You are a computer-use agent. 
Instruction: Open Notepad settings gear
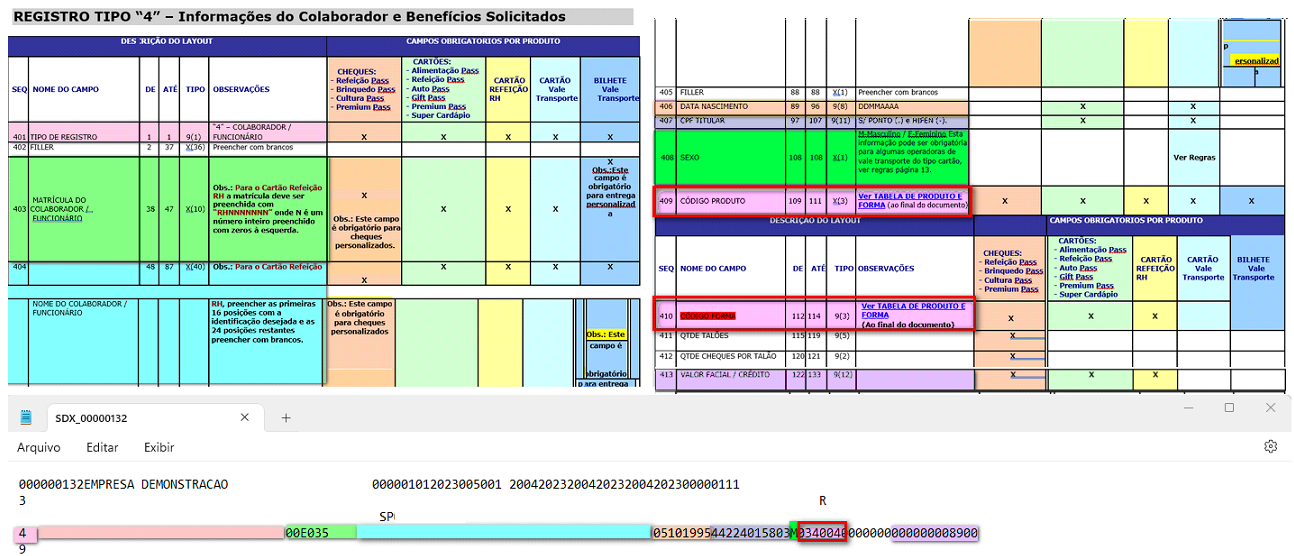pyautogui.click(x=1270, y=447)
